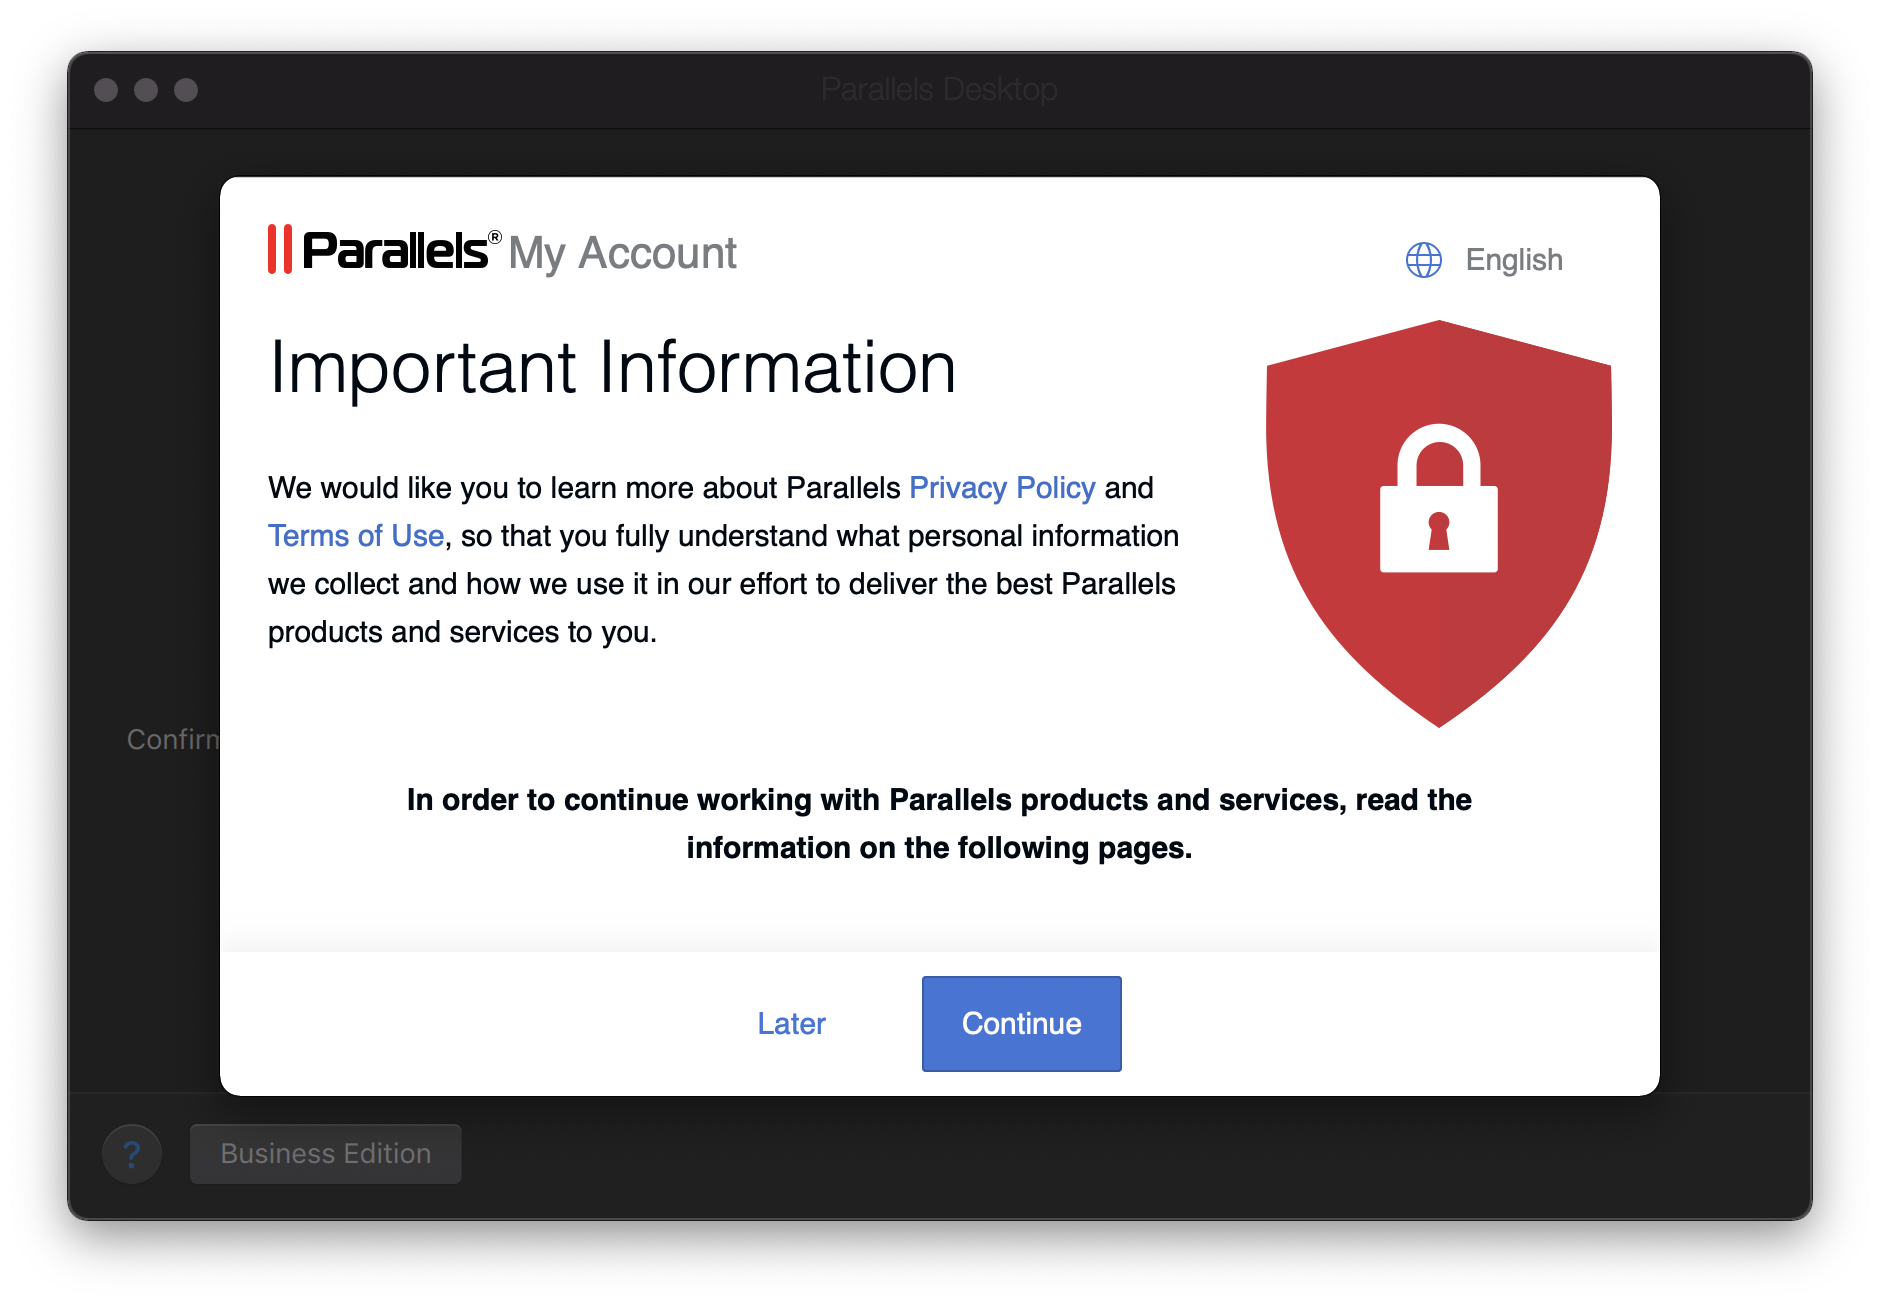Click the blue Continue button

pyautogui.click(x=1021, y=1024)
